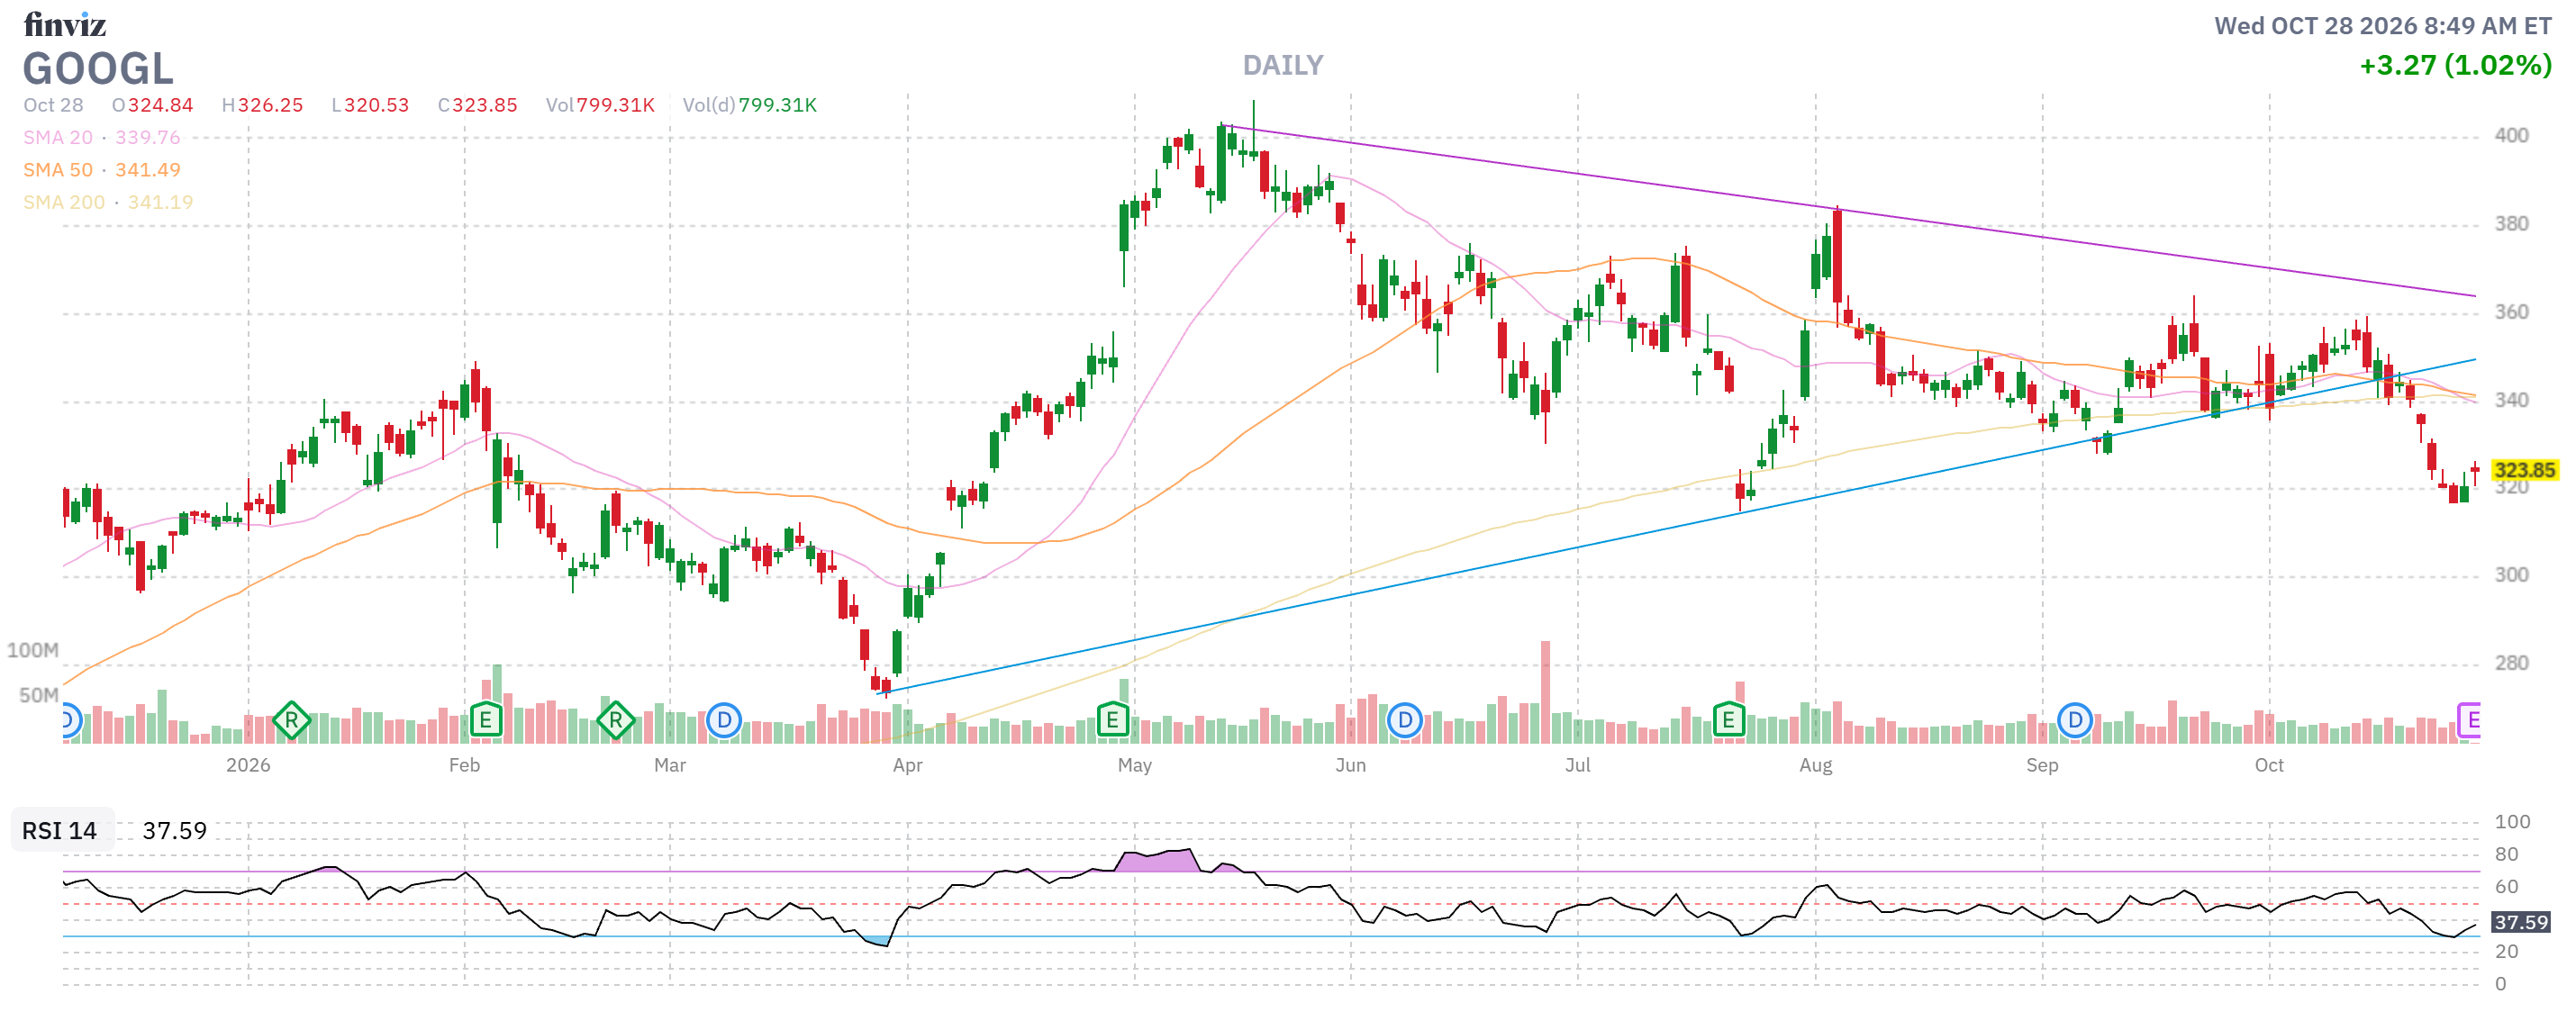
Task: Click the low price L 320.53
Action: click(x=370, y=105)
